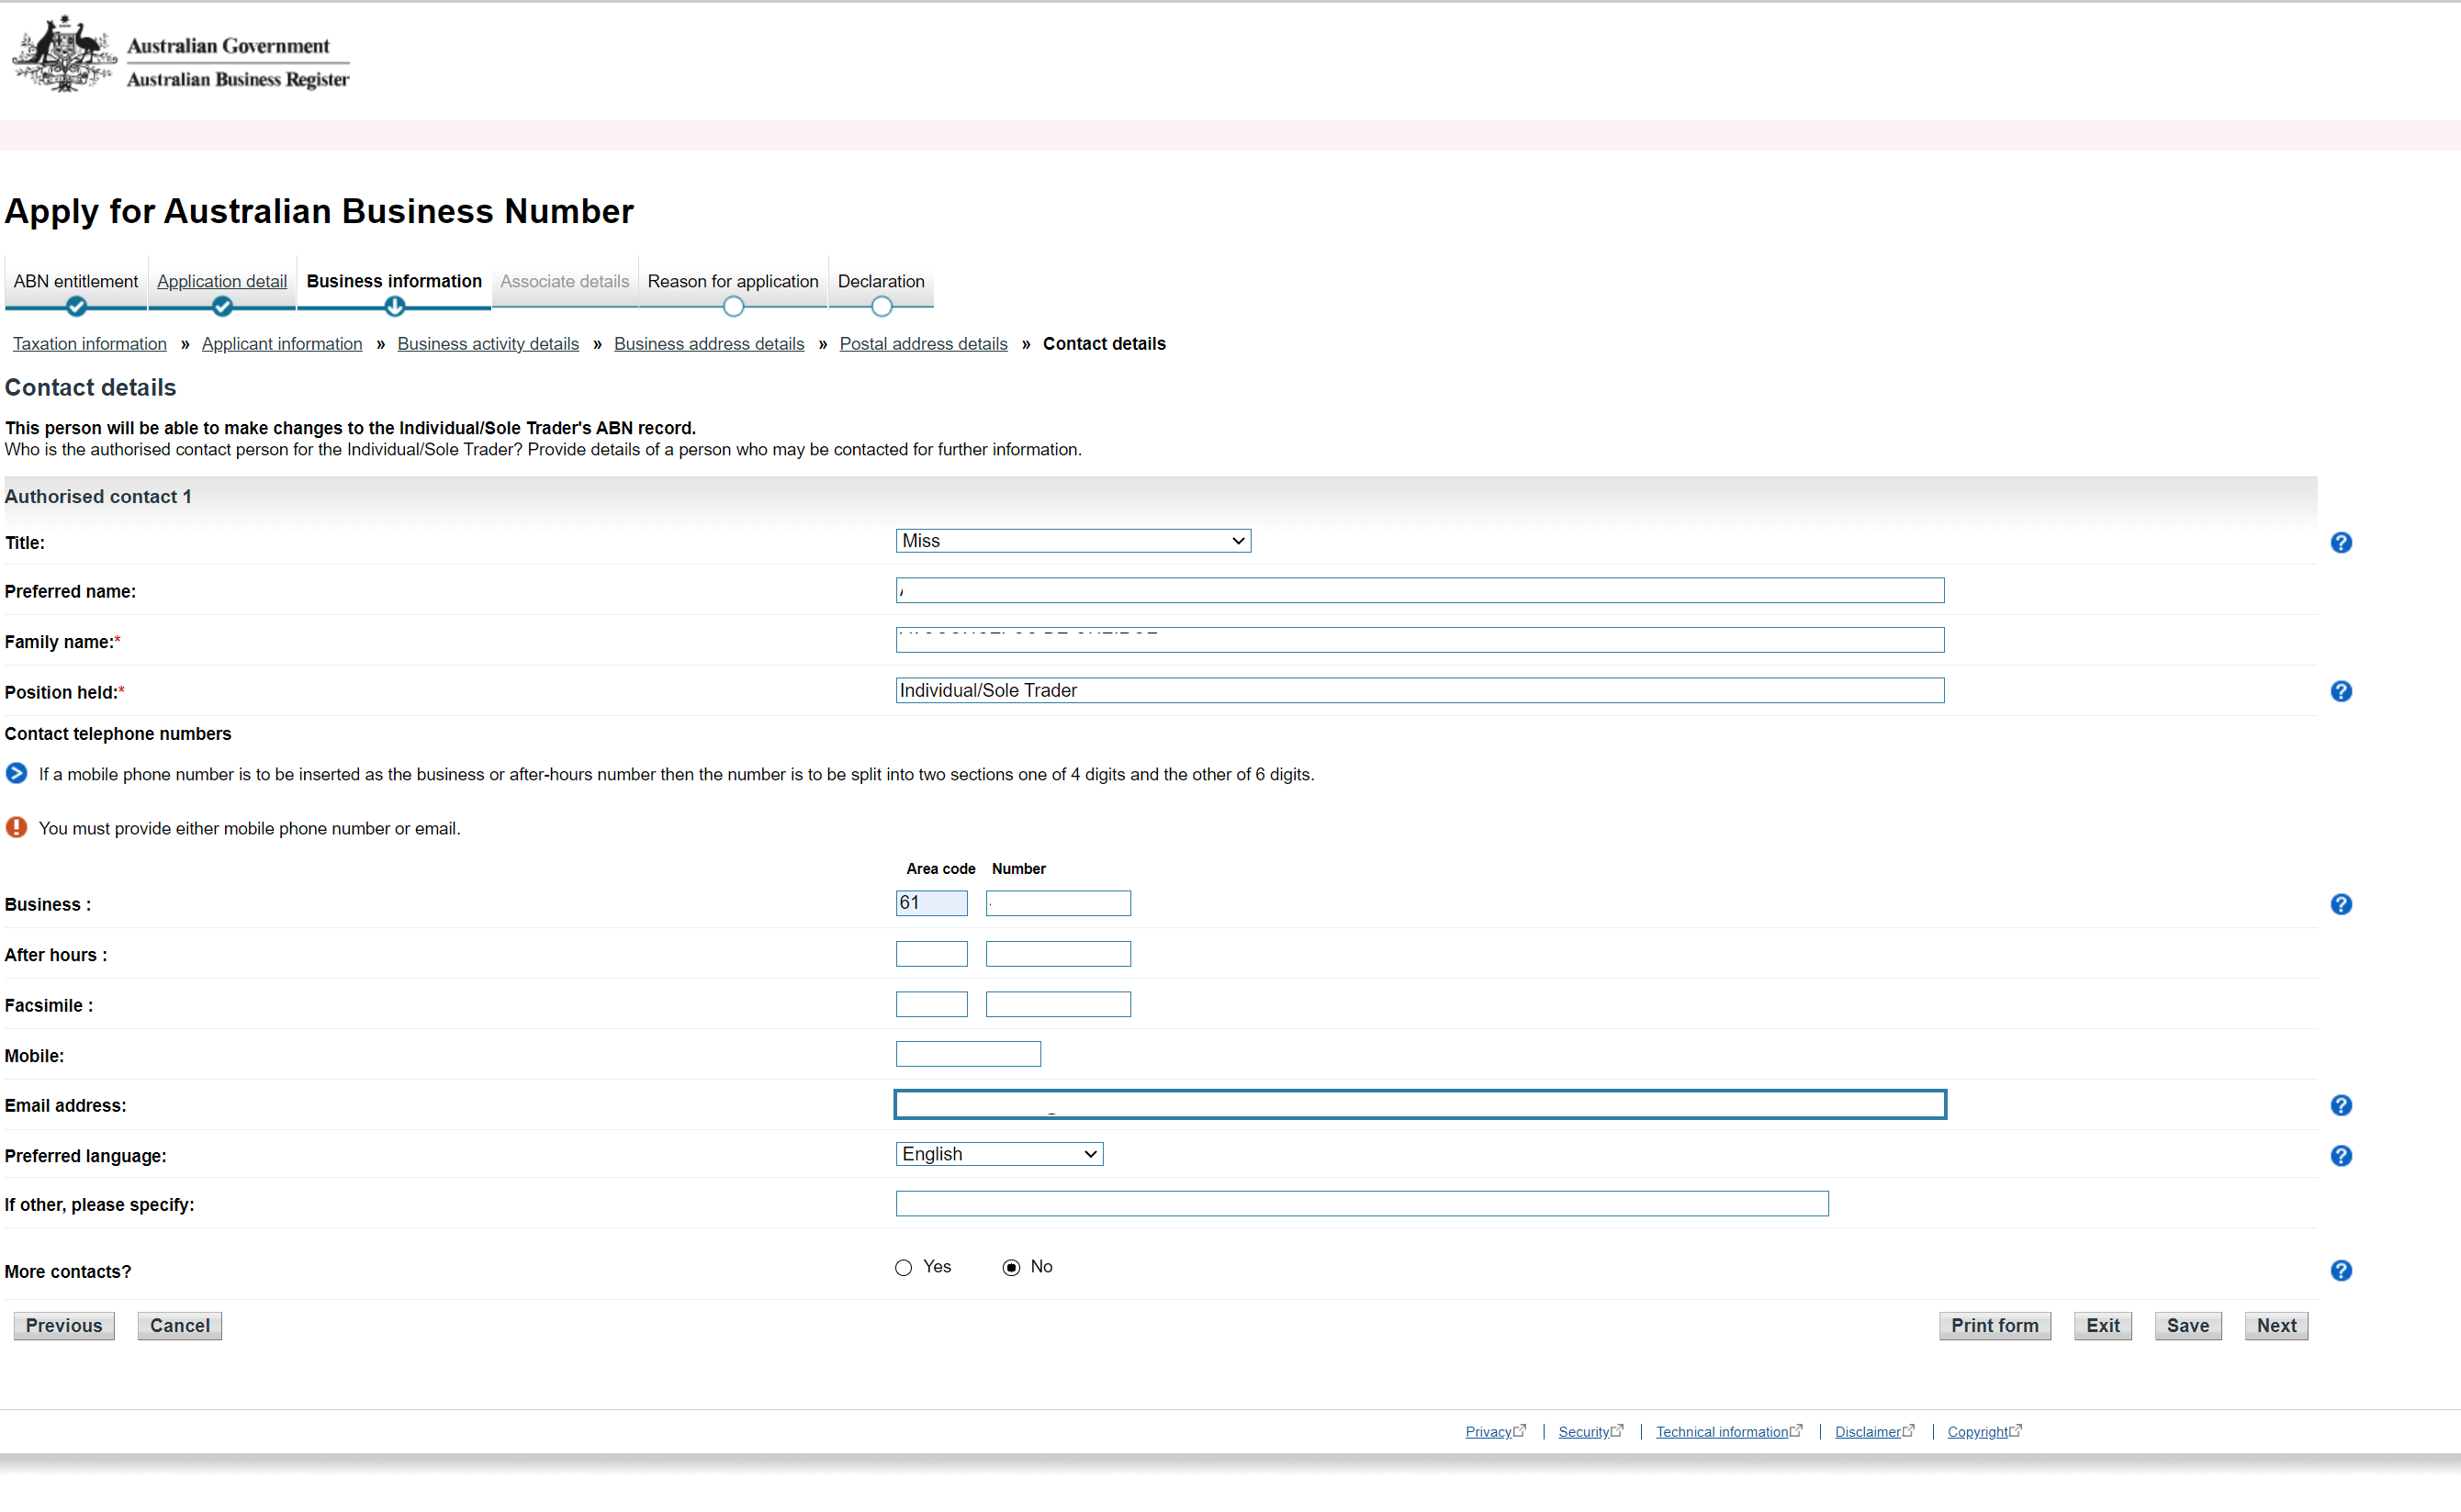Expand the Preferred language dropdown
2461x1512 pixels.
[x=998, y=1154]
